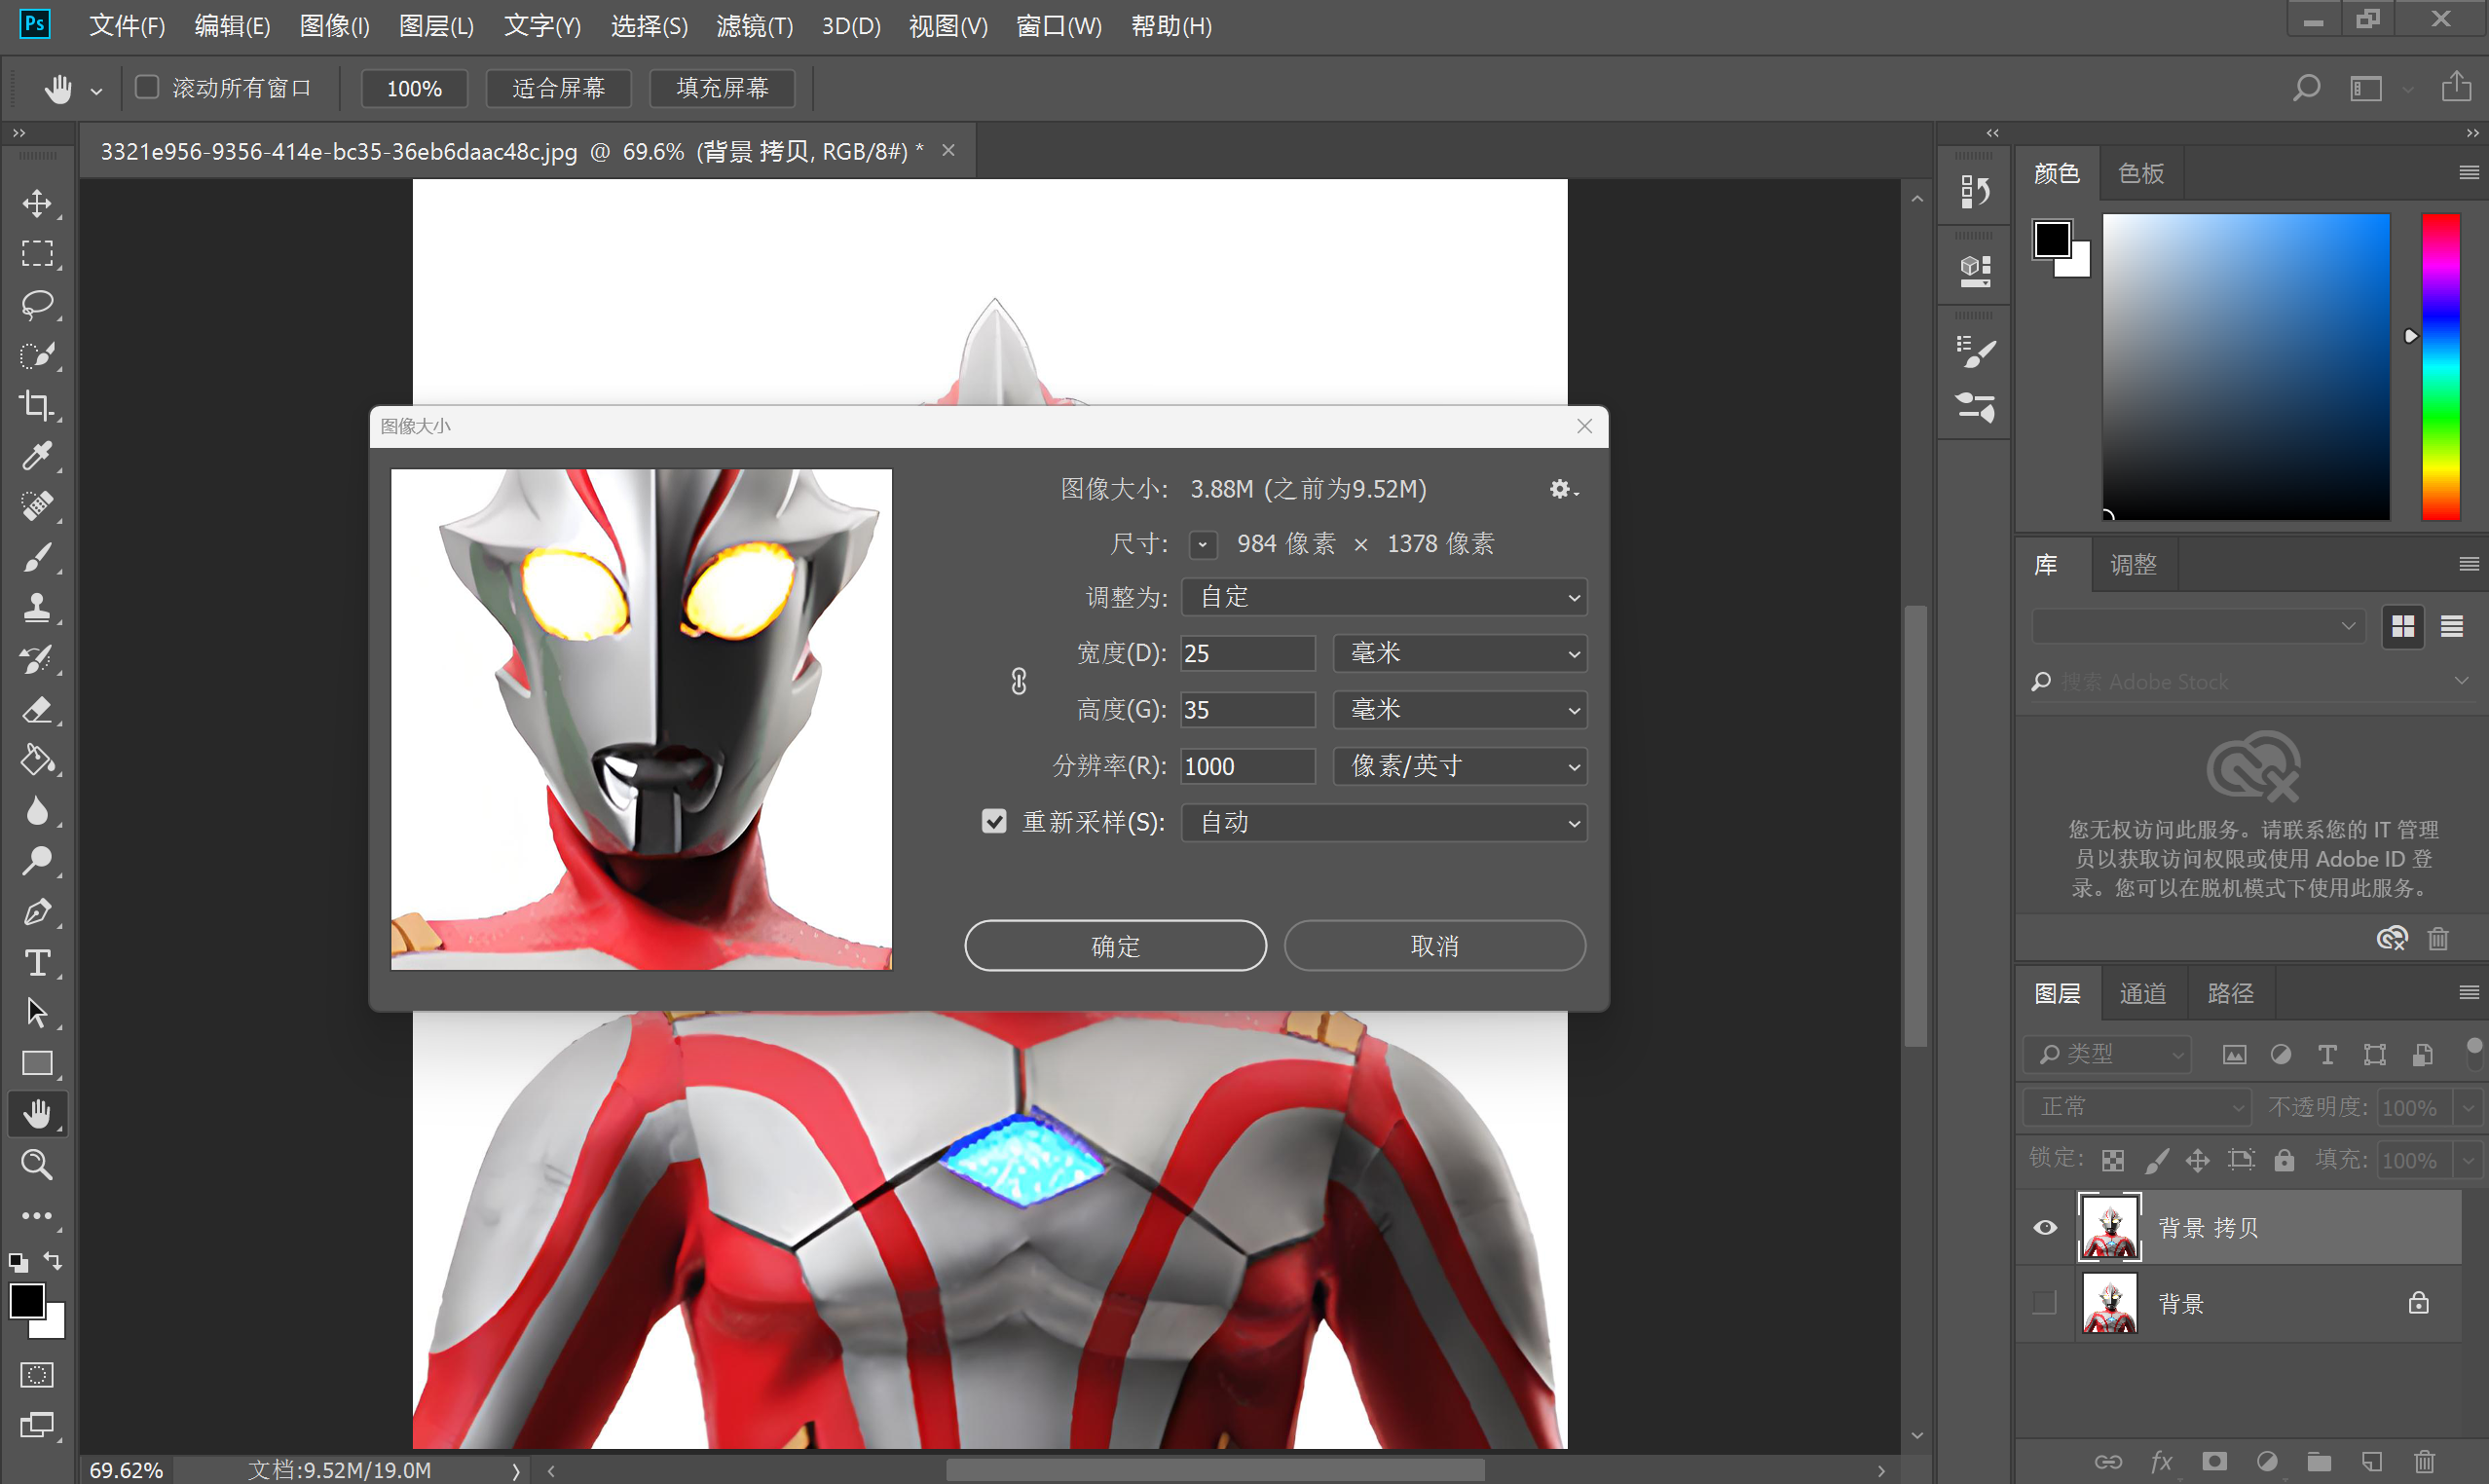Toggle lock all padlock button
The height and width of the screenshot is (1484, 2489).
2284,1160
